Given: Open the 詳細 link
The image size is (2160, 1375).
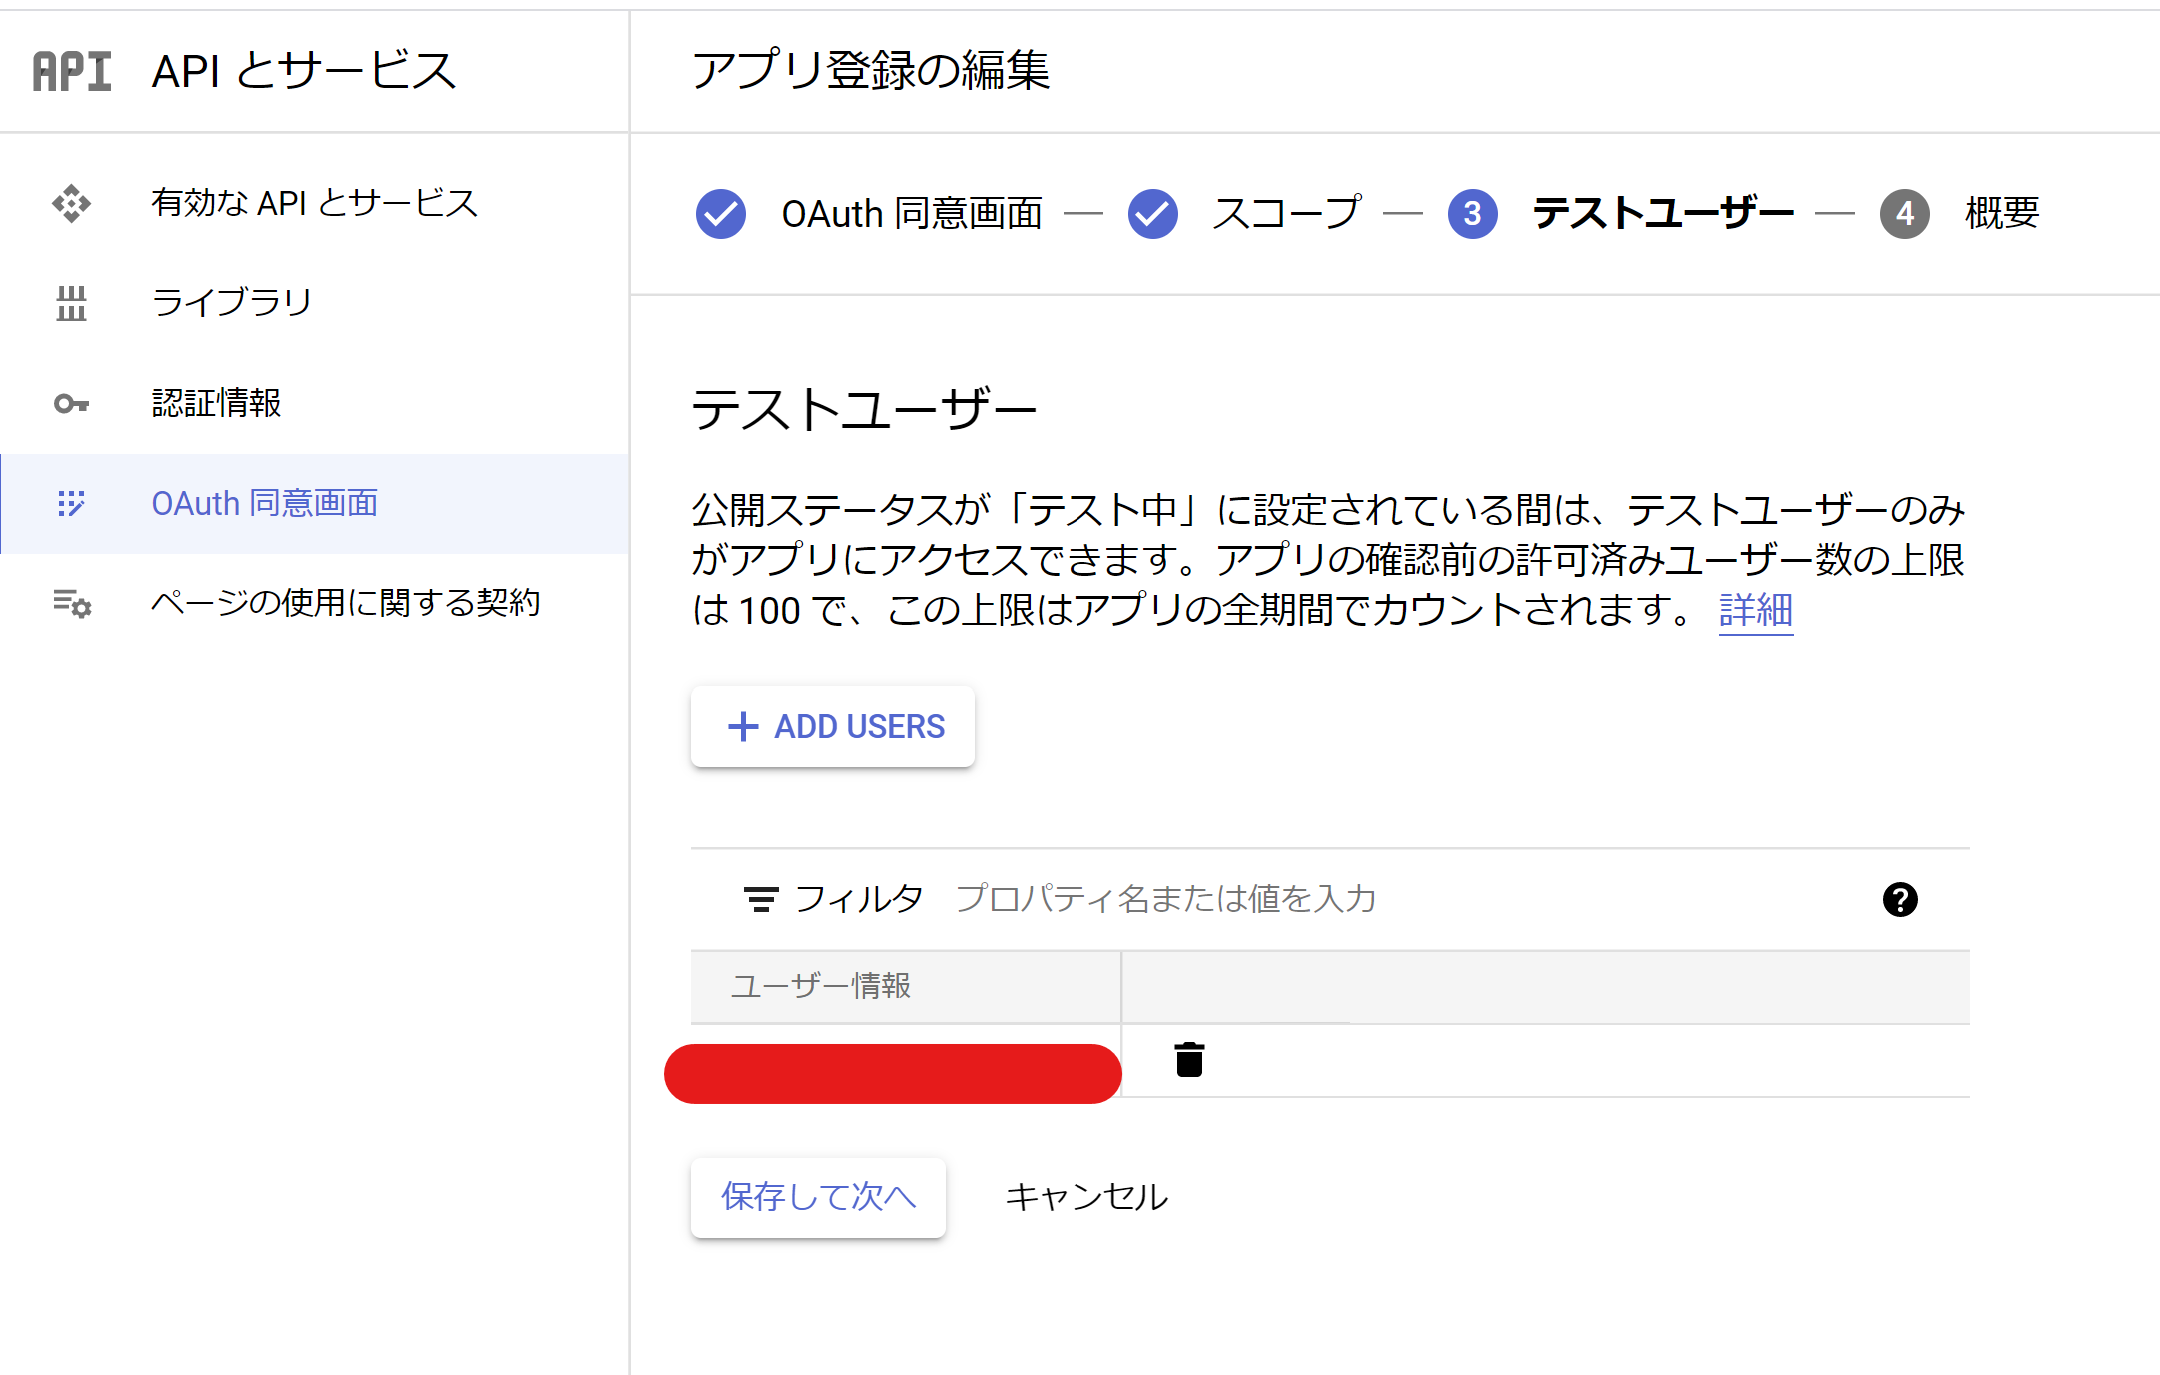Looking at the screenshot, I should [x=1755, y=611].
